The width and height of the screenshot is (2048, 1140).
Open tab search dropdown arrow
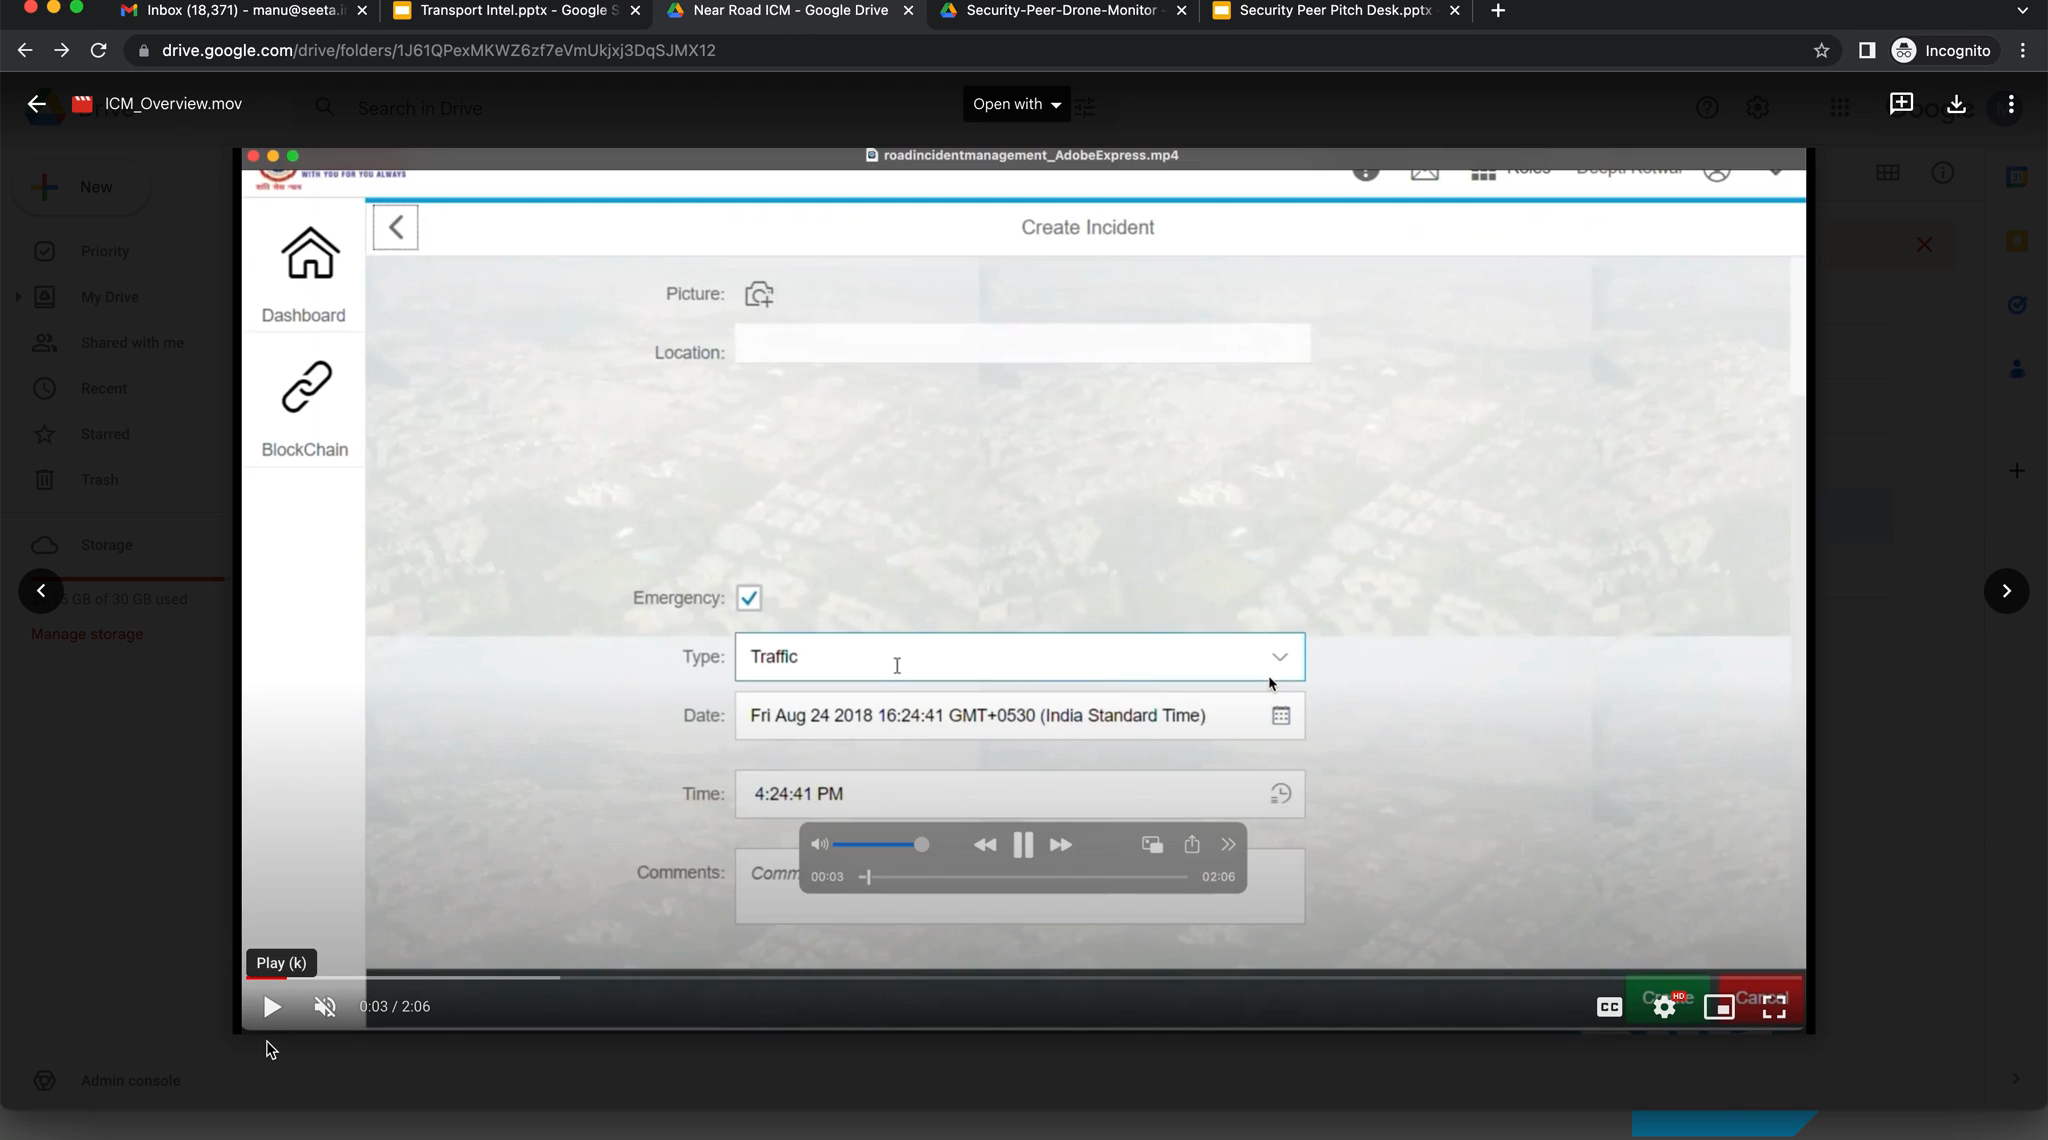(2023, 11)
